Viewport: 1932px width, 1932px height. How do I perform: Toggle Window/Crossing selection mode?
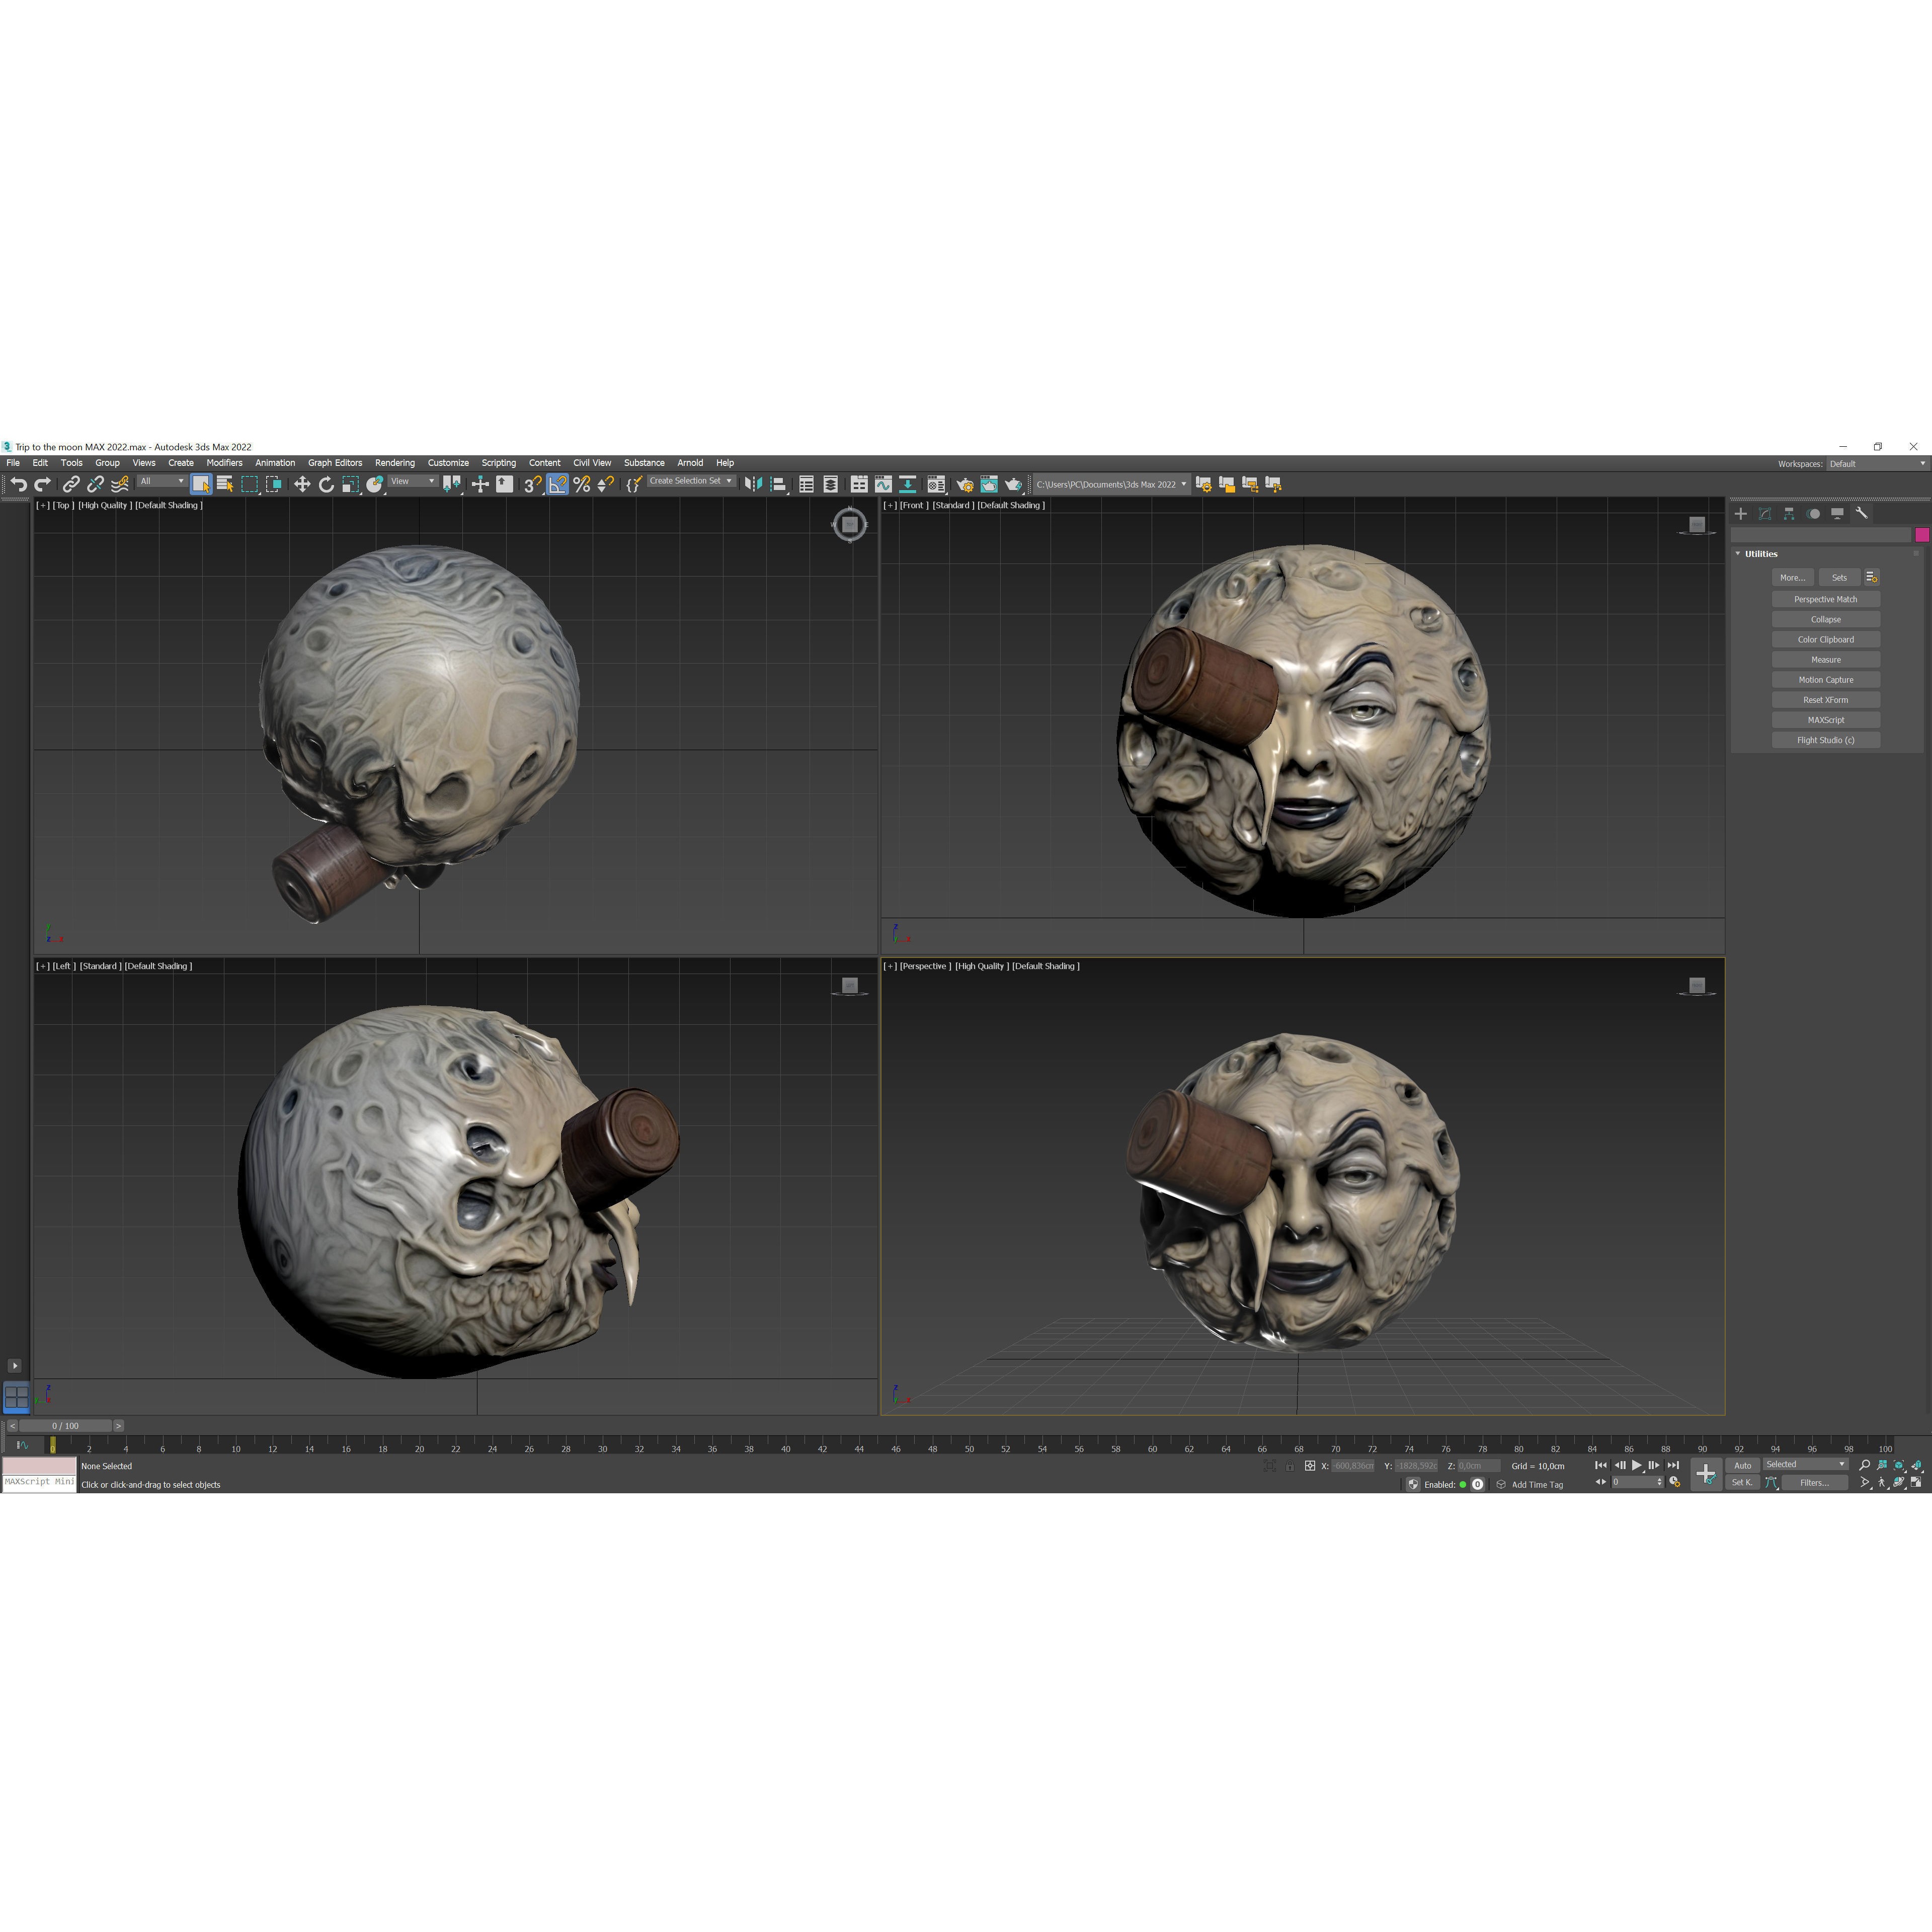(x=274, y=485)
